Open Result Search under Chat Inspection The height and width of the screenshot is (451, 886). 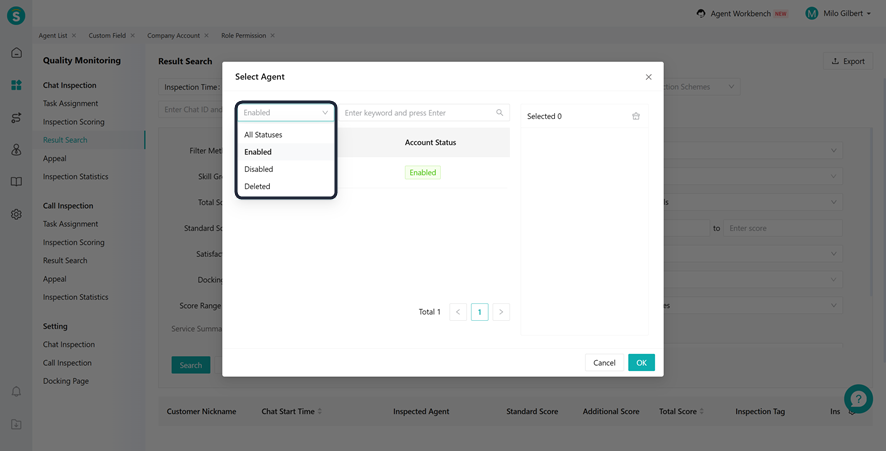click(65, 140)
